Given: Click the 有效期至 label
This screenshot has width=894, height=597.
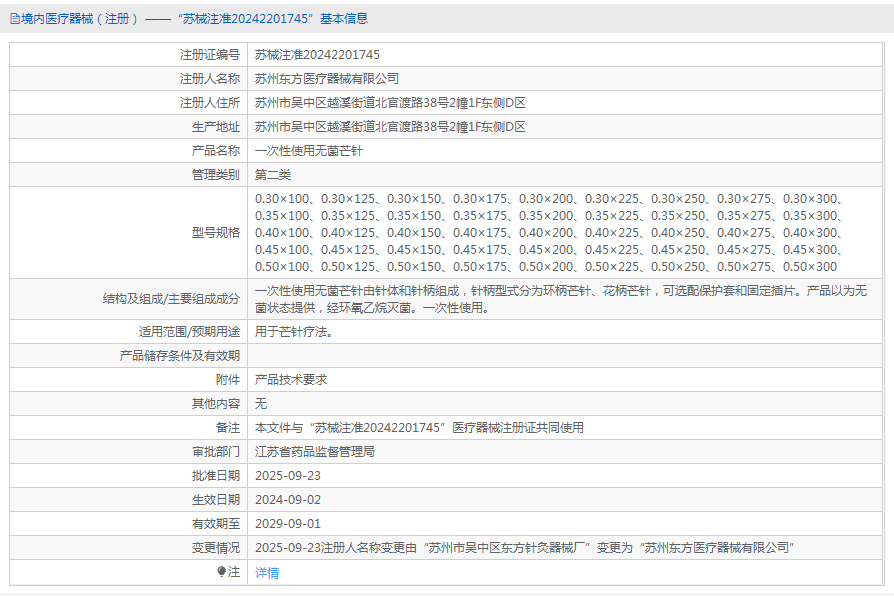Looking at the screenshot, I should 216,523.
